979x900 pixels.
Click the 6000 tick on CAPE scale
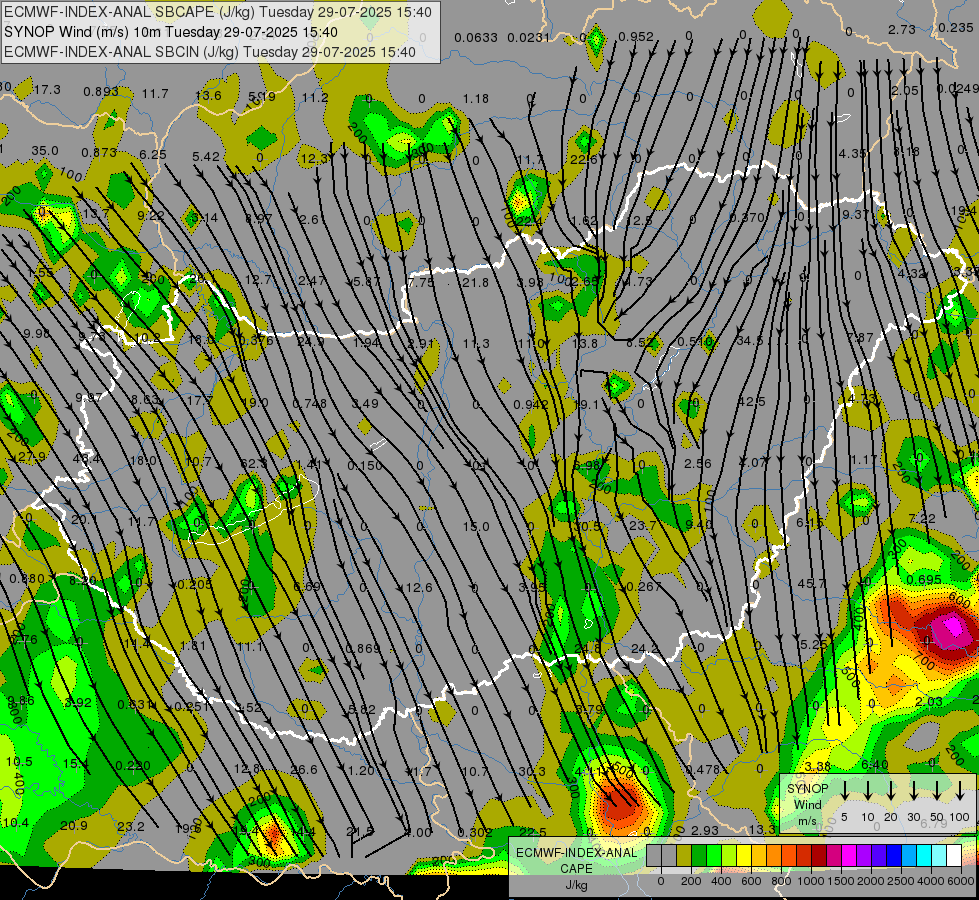[960, 881]
